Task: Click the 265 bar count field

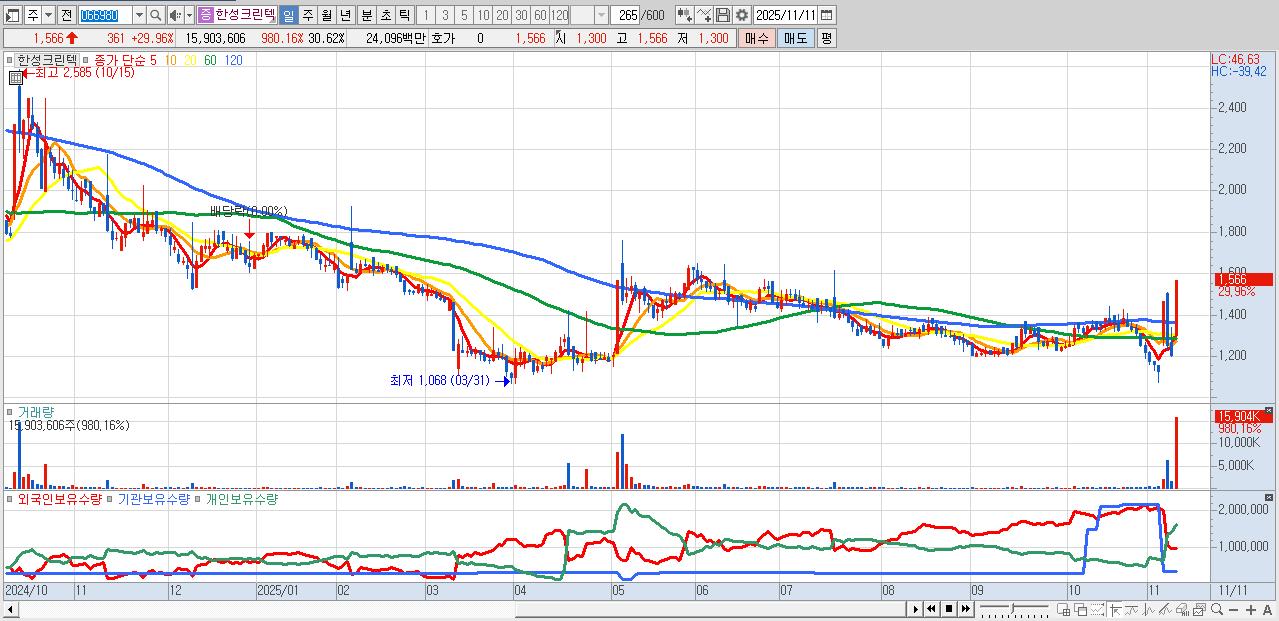Action: pos(625,15)
